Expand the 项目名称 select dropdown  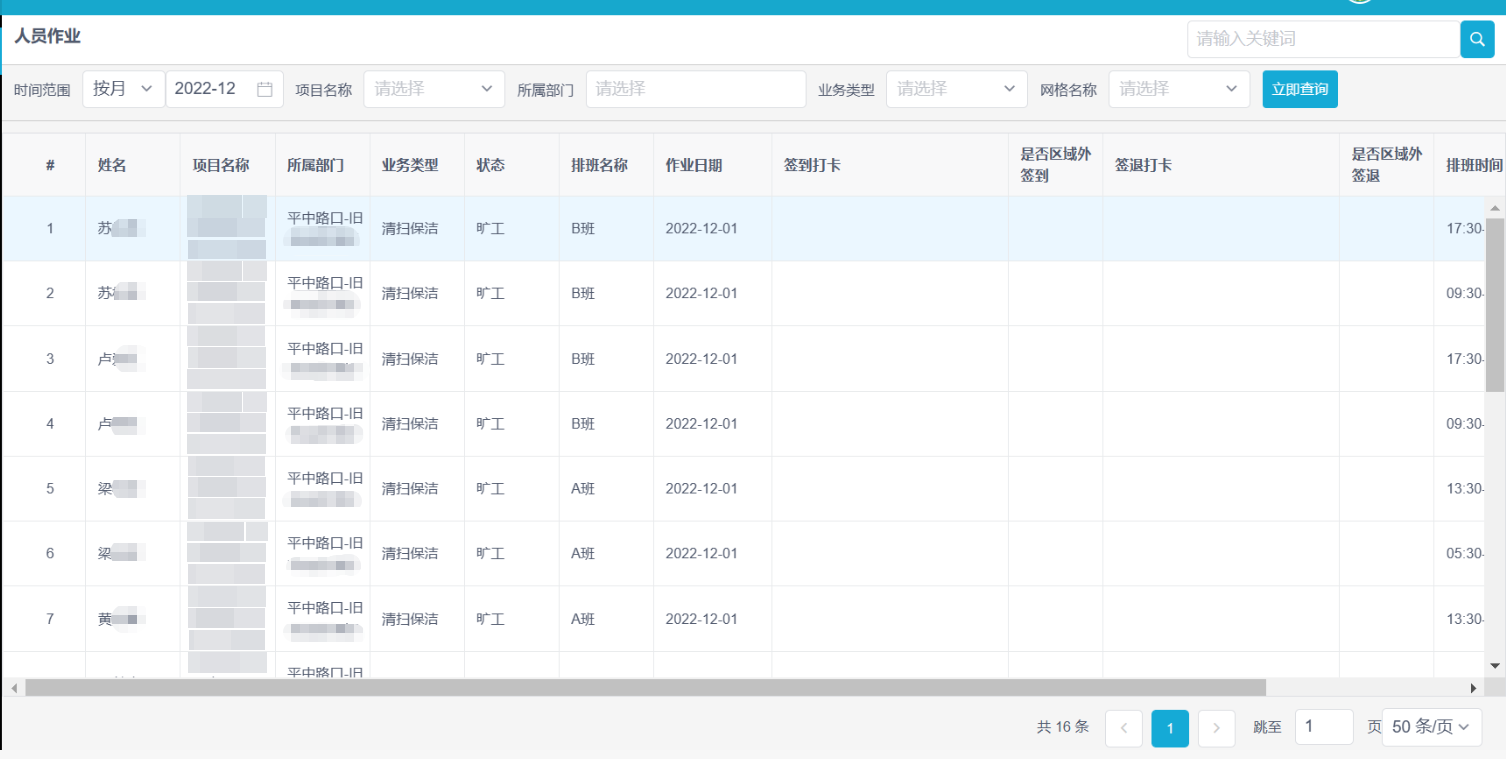pos(434,89)
